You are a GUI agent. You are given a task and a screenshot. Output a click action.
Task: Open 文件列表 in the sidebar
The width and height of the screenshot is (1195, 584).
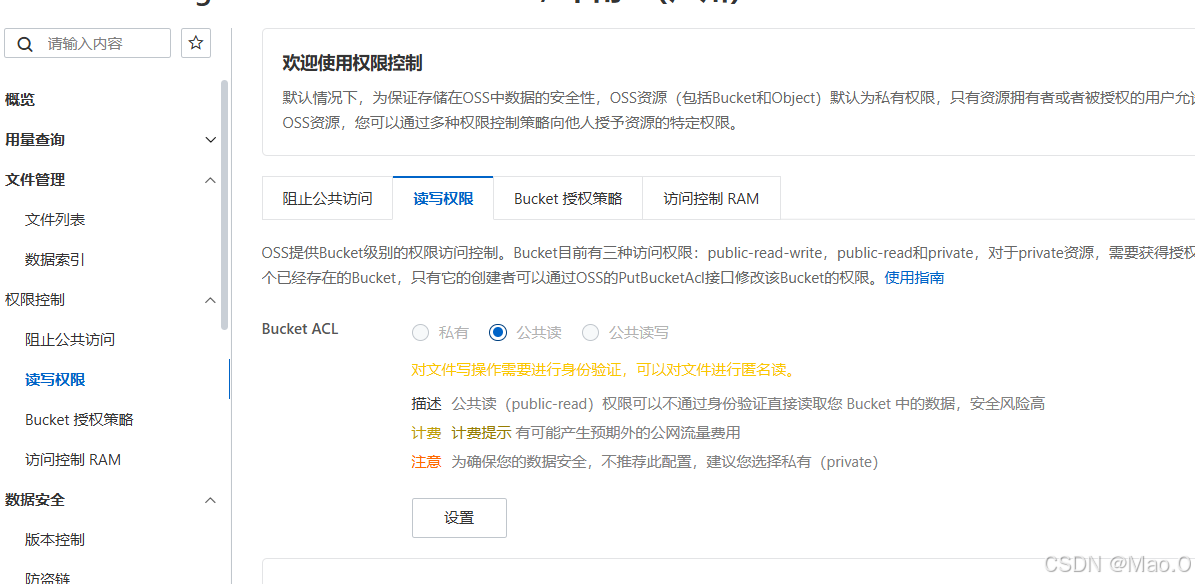click(x=55, y=220)
